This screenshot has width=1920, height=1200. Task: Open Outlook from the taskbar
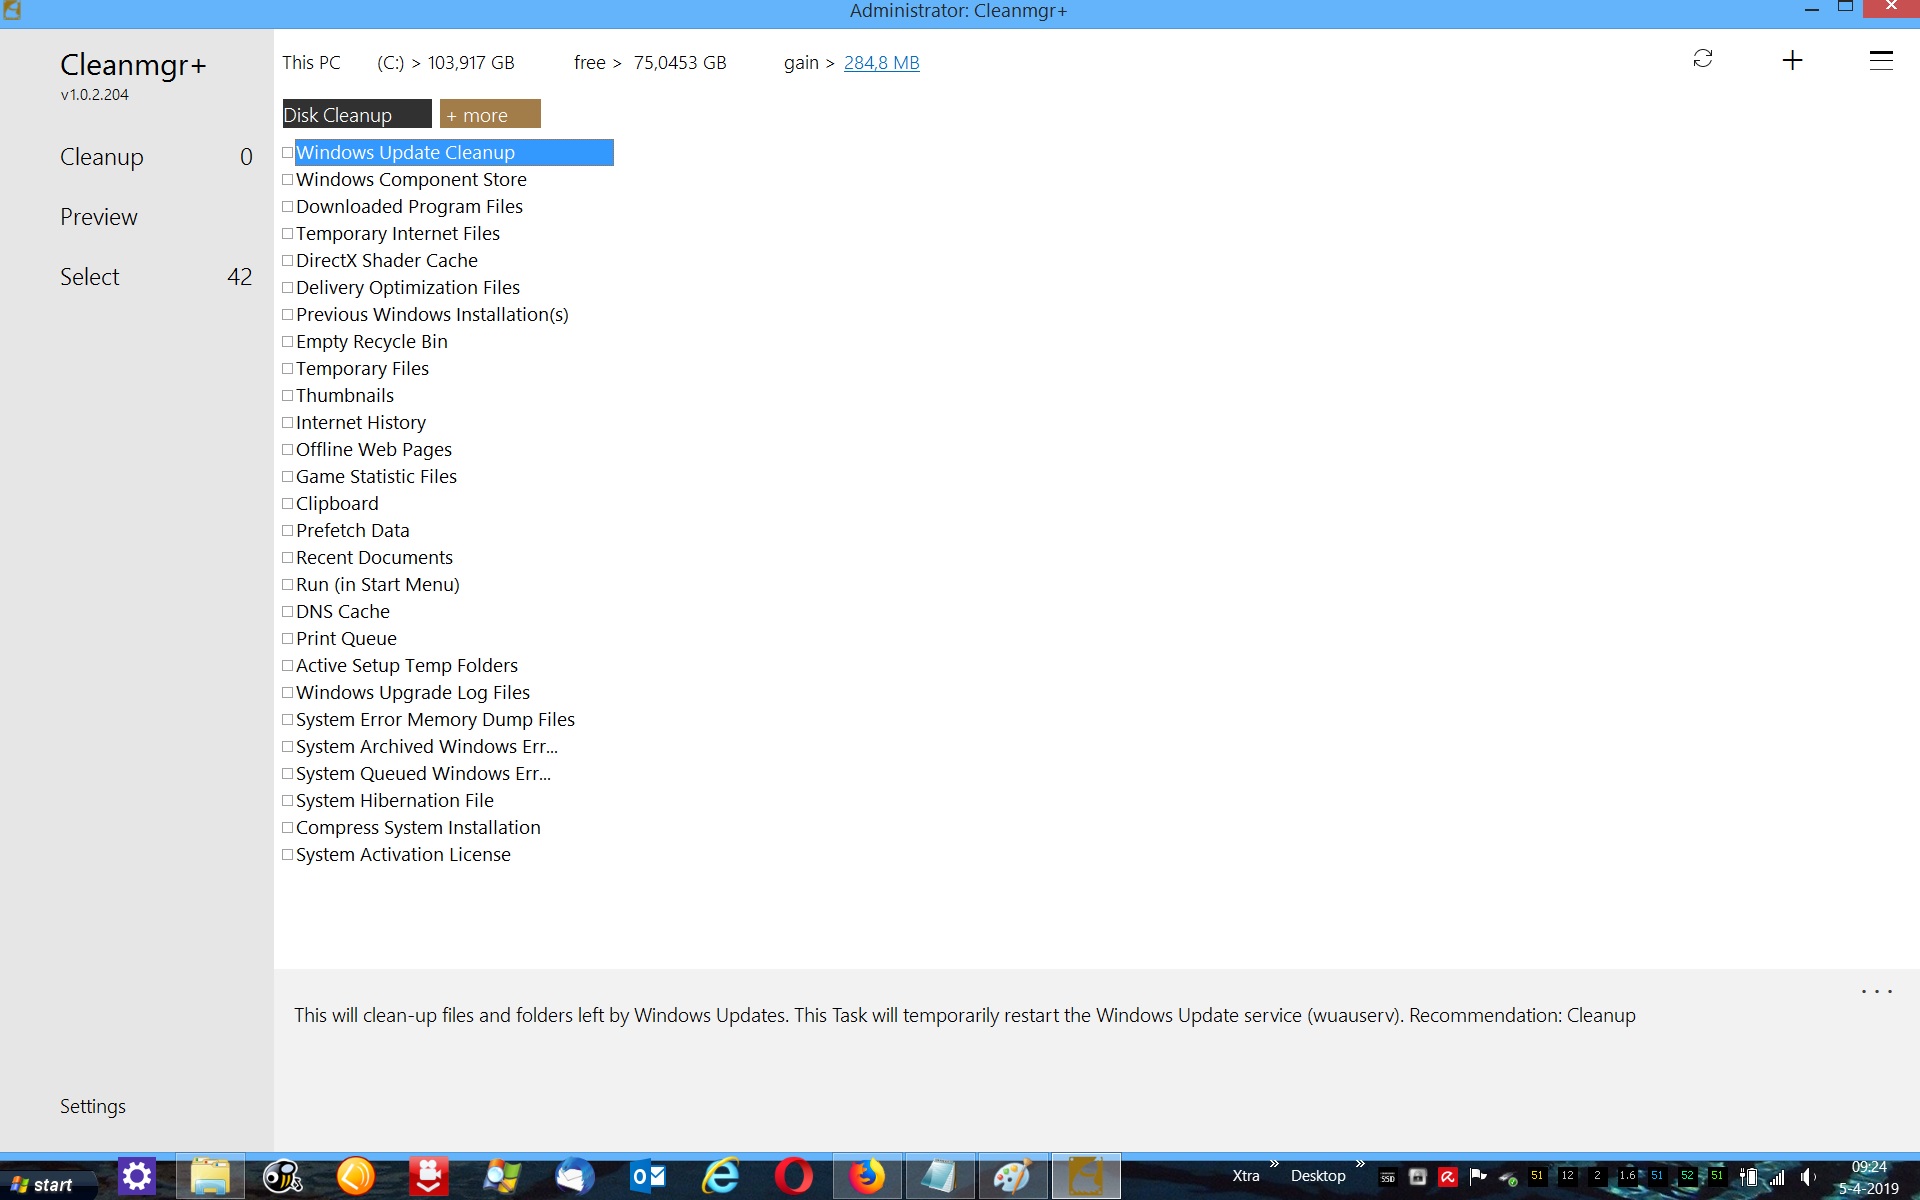pyautogui.click(x=648, y=1177)
